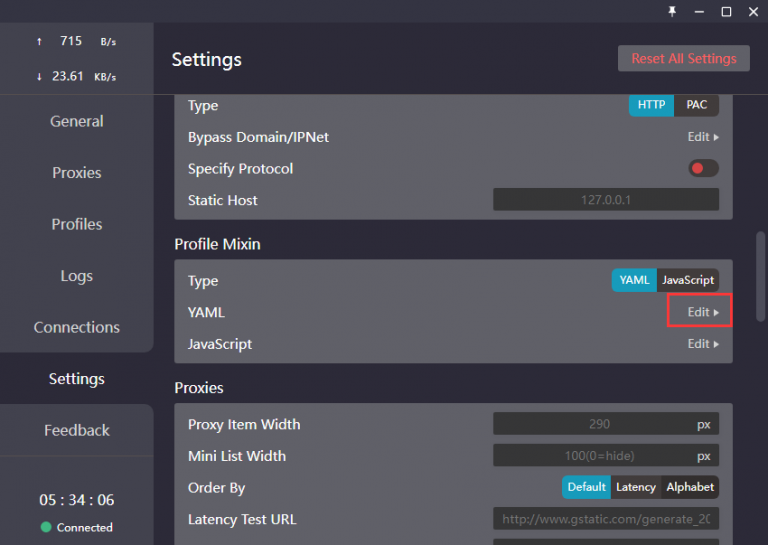Select HTTP as system proxy type
This screenshot has width=768, height=545.
click(x=651, y=105)
